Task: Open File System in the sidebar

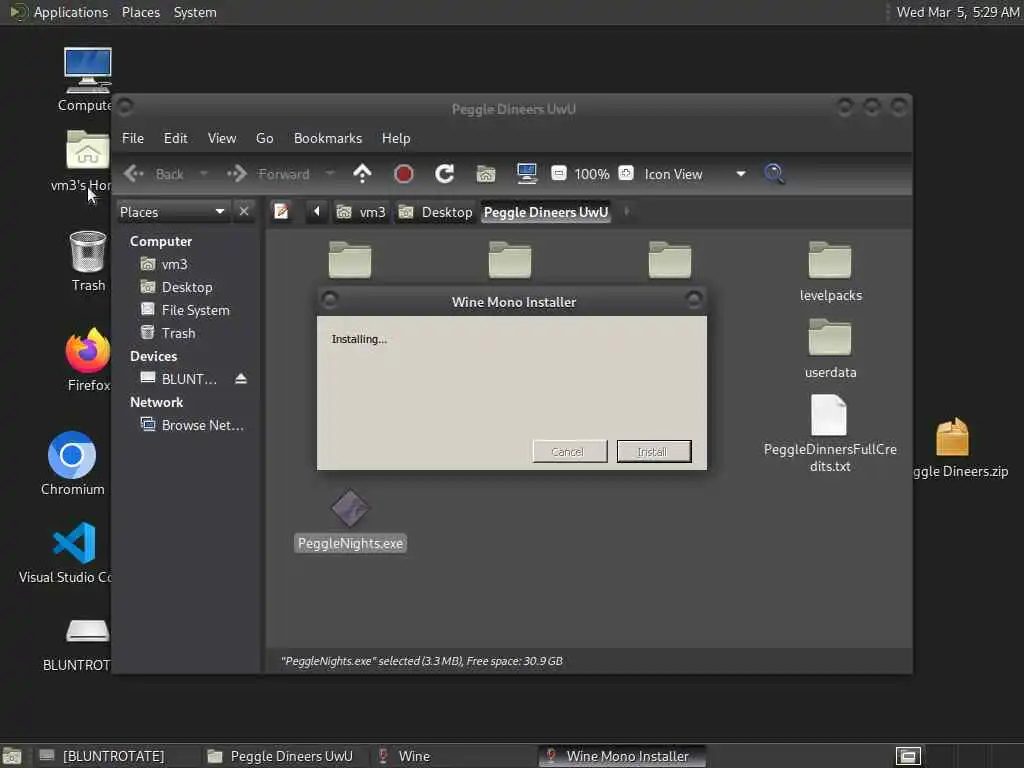Action: 185,310
